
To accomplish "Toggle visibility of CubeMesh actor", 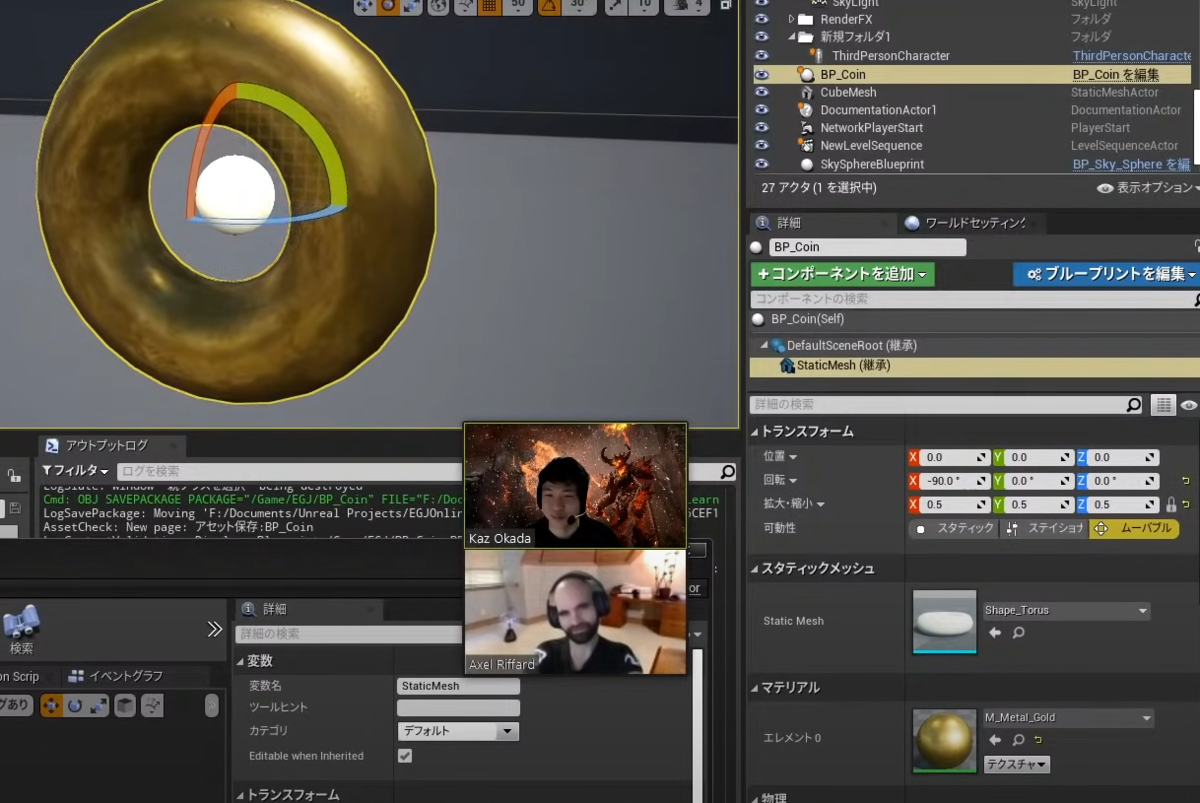I will pyautogui.click(x=762, y=92).
